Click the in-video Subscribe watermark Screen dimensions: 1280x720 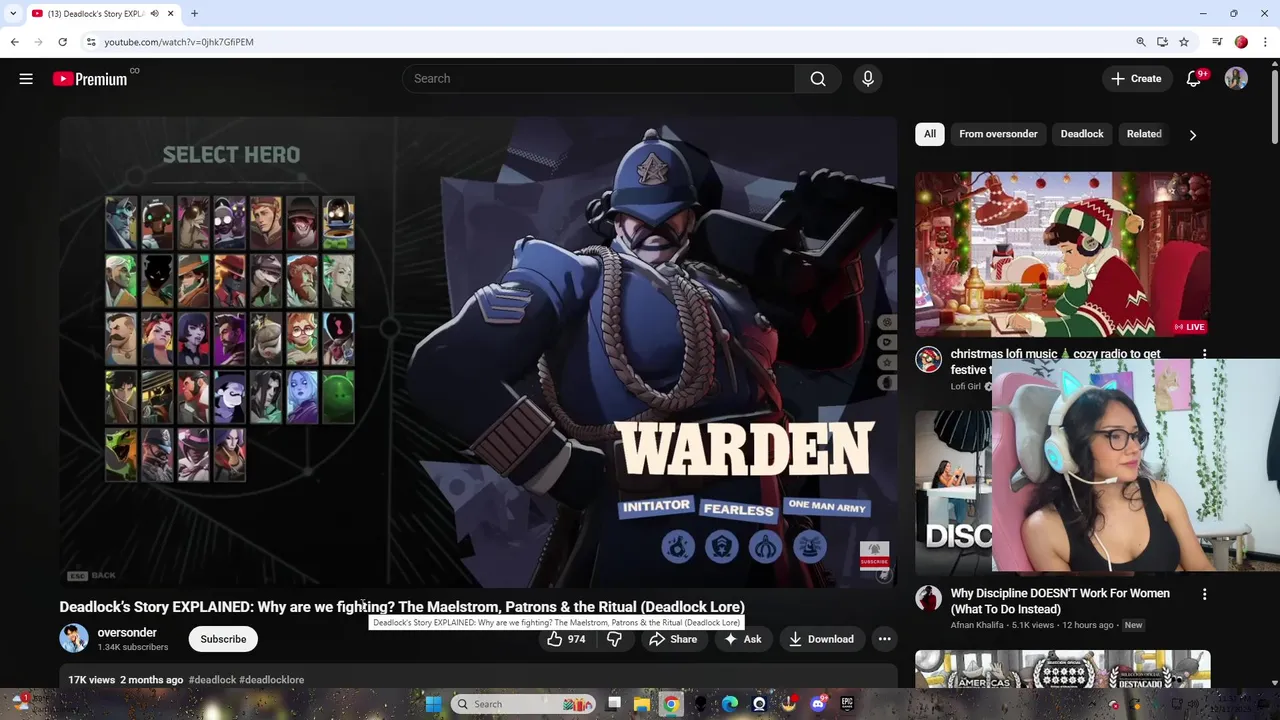pyautogui.click(x=874, y=554)
